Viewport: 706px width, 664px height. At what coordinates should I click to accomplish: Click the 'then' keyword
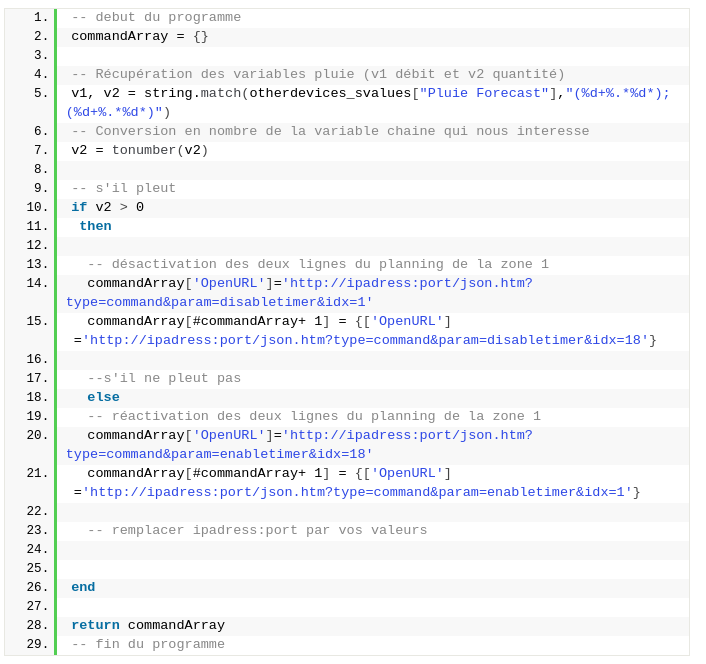tap(95, 226)
